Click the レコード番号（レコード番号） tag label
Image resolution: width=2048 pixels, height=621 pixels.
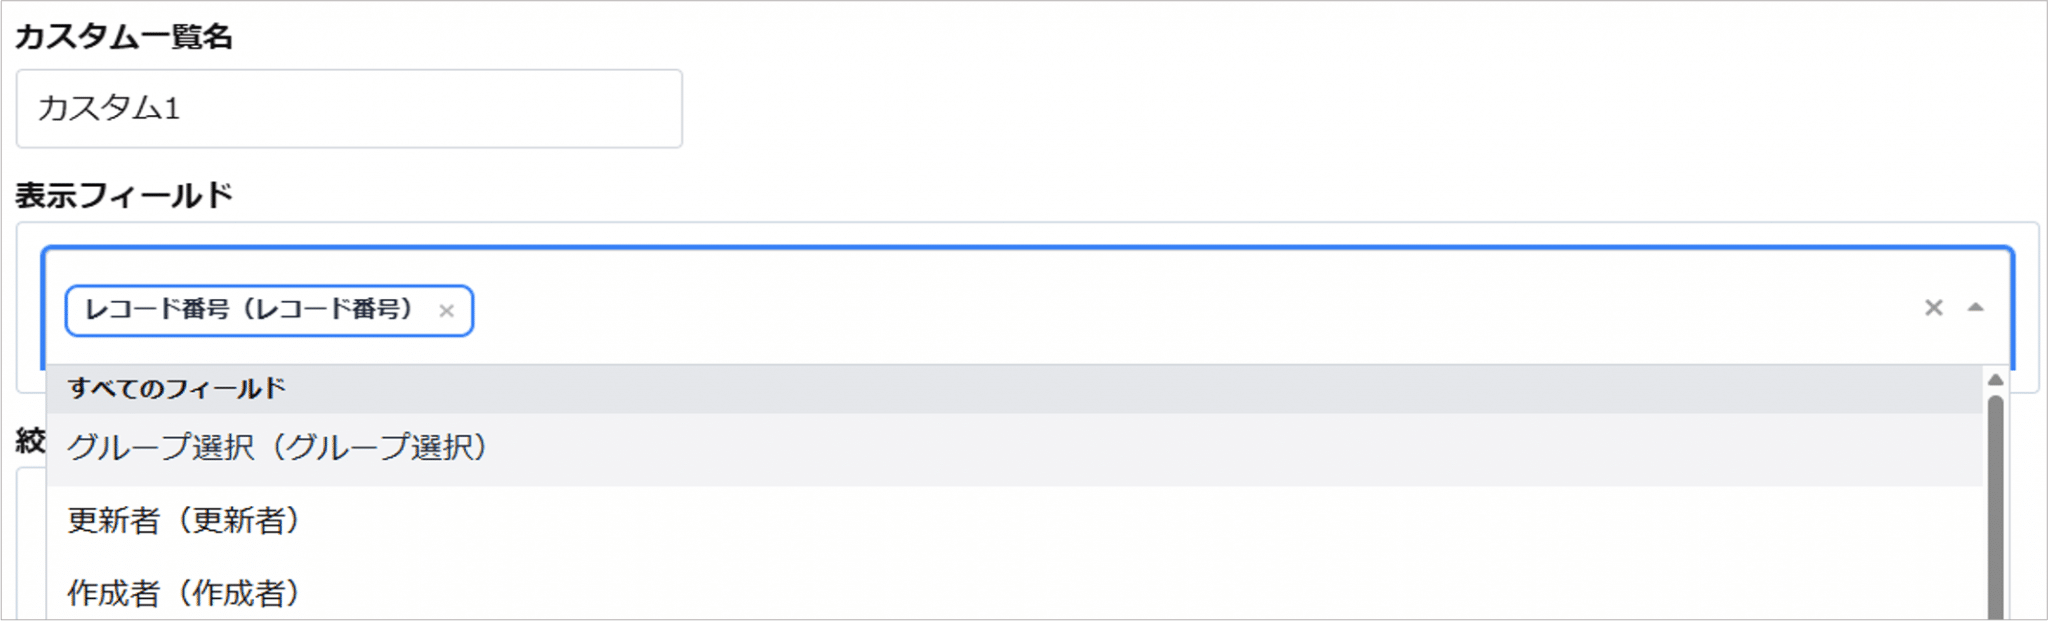coord(248,310)
